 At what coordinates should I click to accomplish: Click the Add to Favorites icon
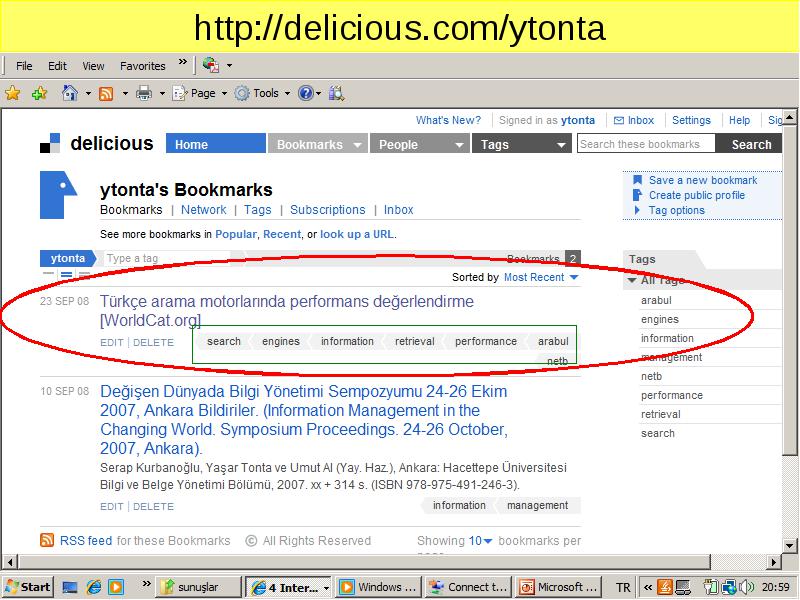39,93
